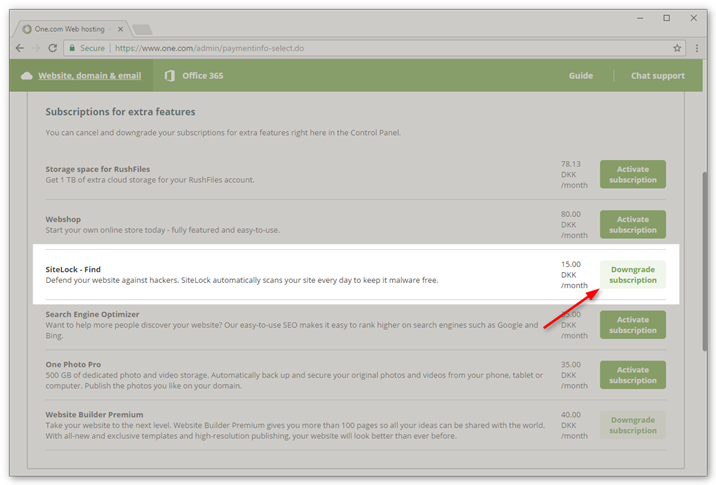716x485 pixels.
Task: Click the Office 365 logo icon
Action: 169,76
